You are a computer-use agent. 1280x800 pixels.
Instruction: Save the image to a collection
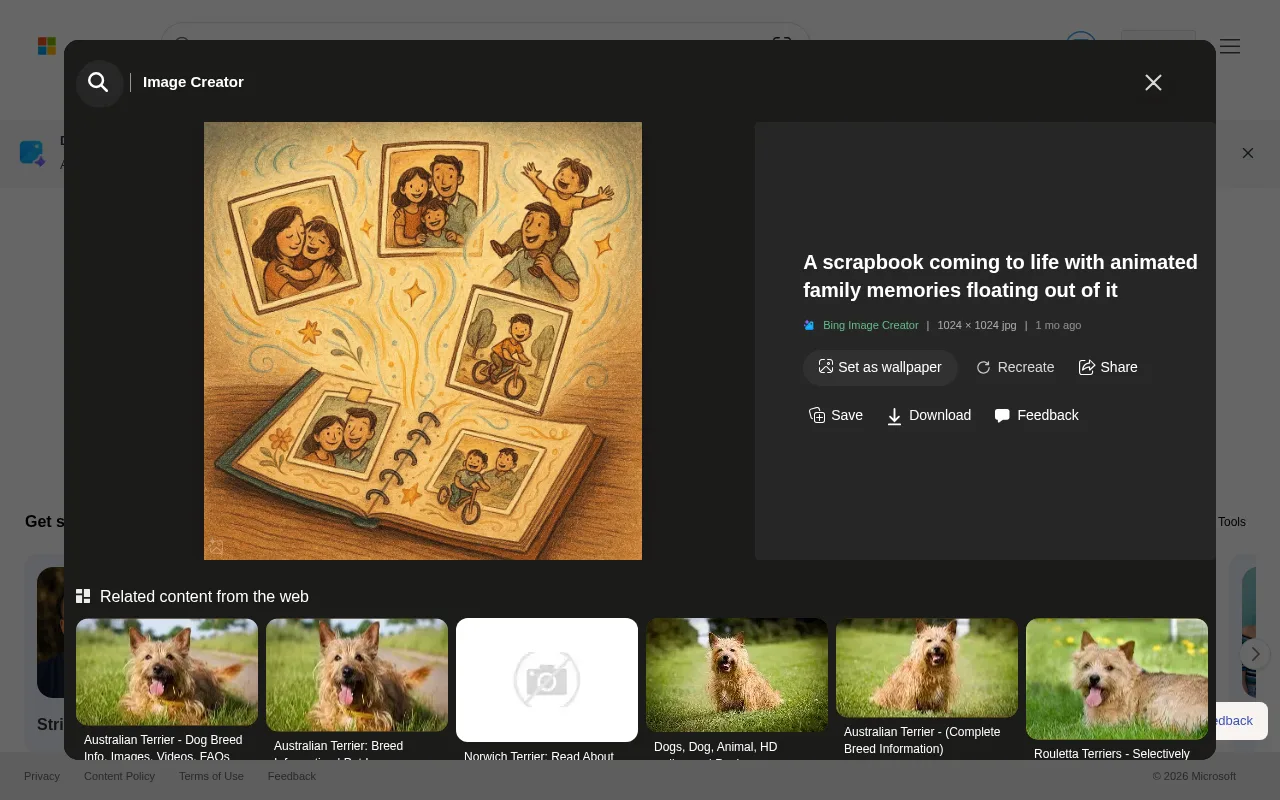(x=836, y=415)
